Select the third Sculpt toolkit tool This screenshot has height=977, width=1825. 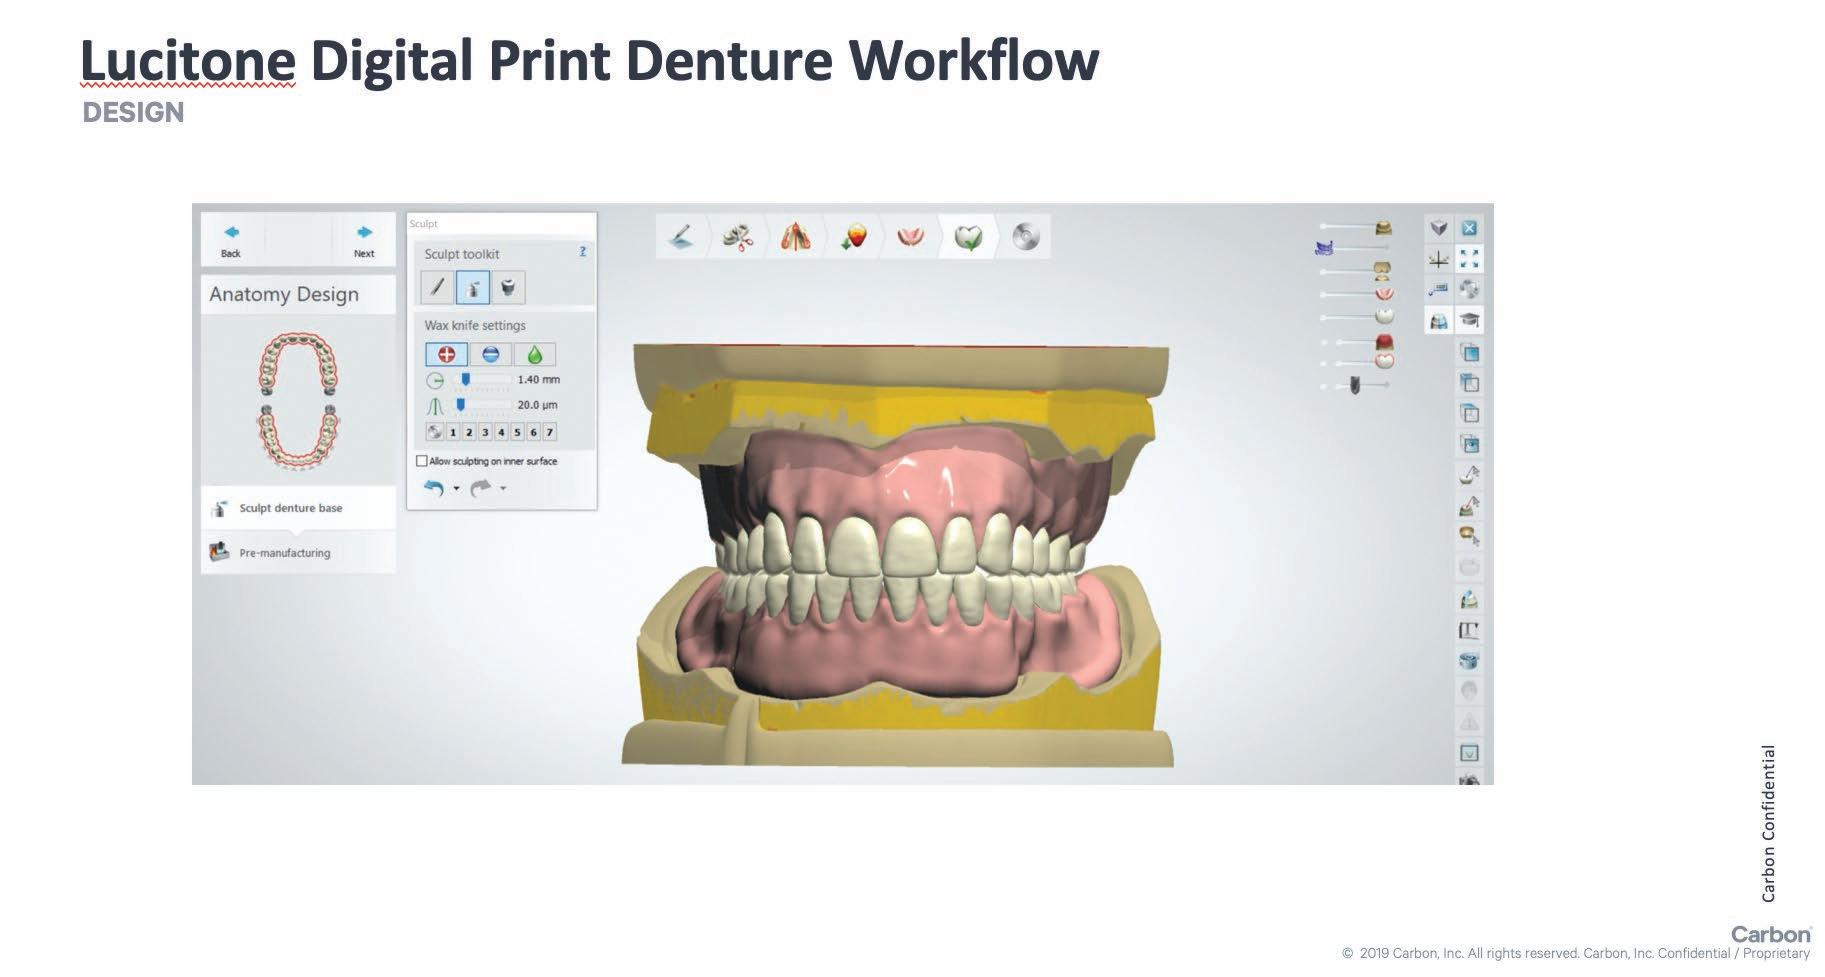pos(508,288)
